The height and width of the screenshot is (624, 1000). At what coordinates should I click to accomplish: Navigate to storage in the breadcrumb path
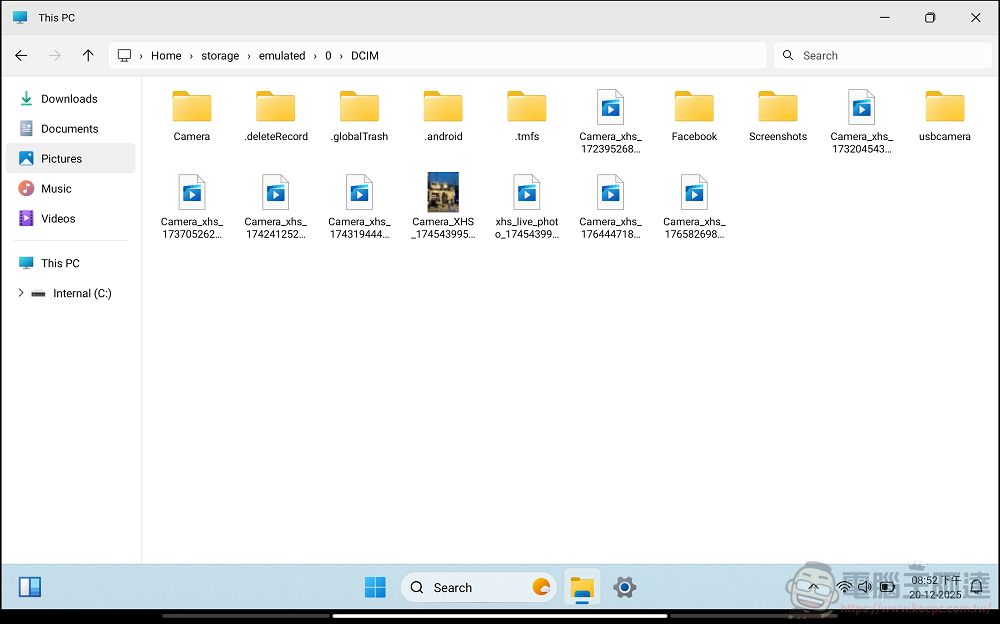220,55
